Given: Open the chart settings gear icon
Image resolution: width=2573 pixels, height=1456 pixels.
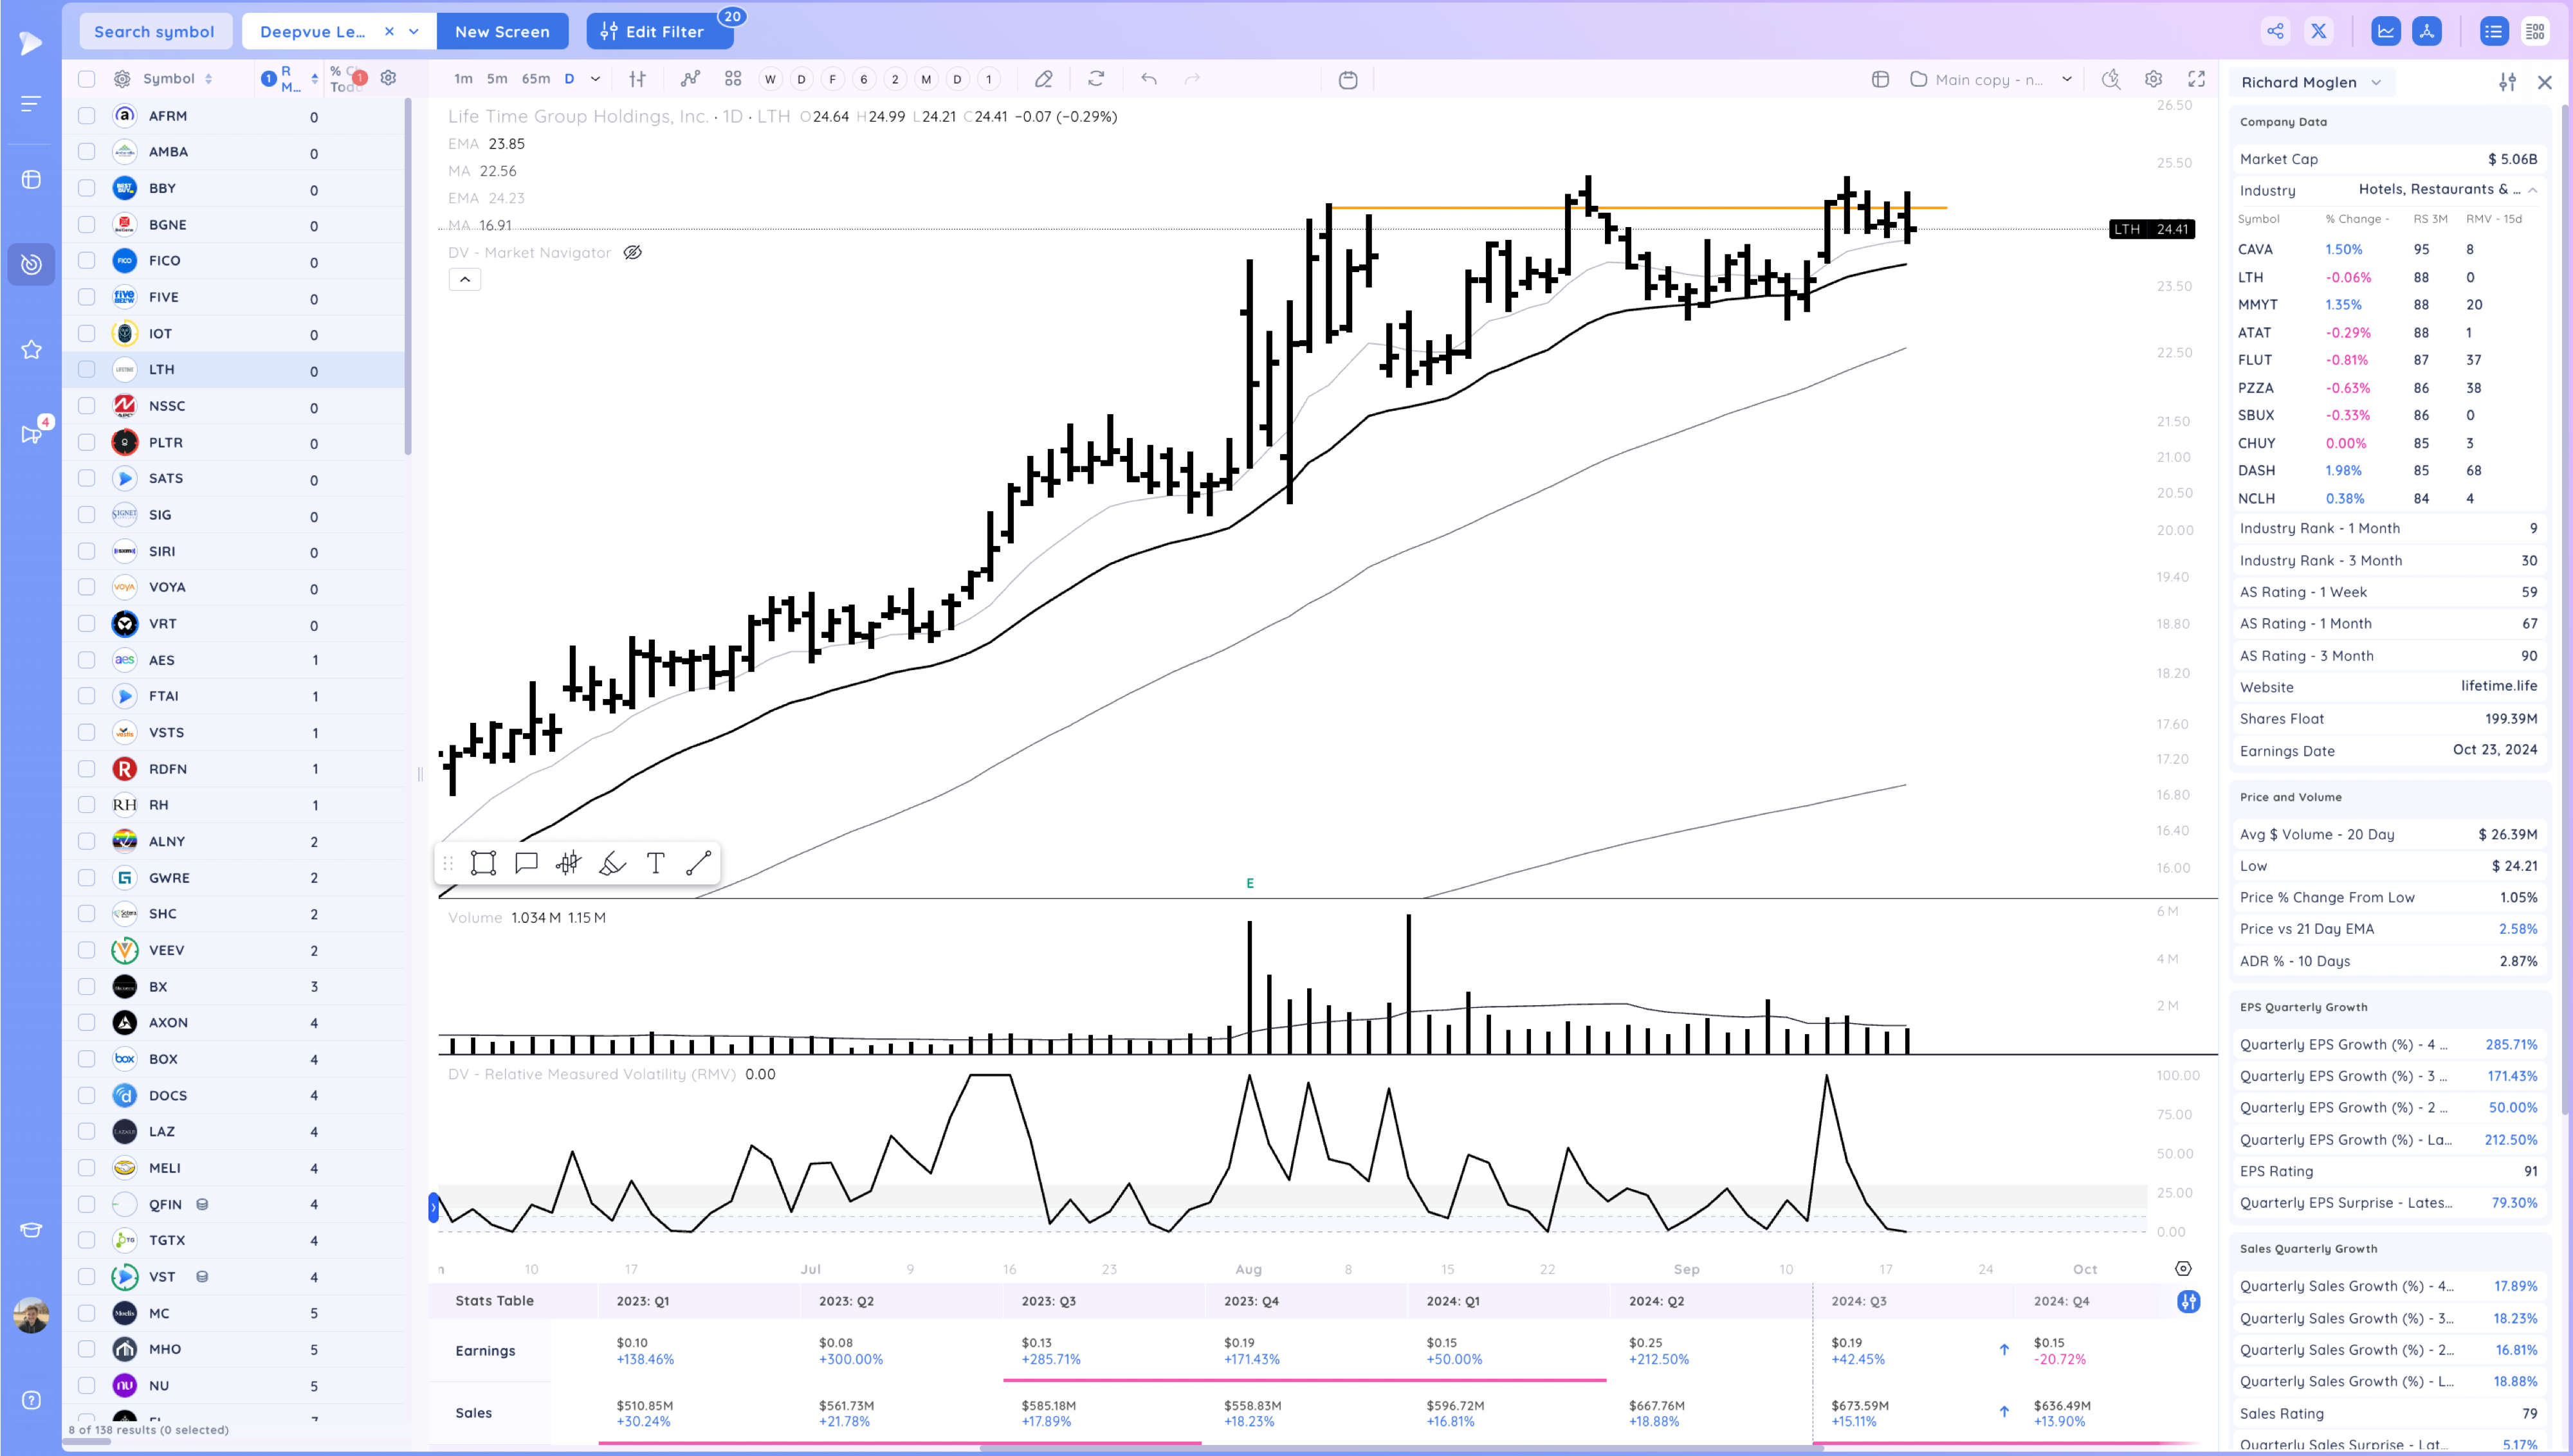Looking at the screenshot, I should coord(2153,79).
